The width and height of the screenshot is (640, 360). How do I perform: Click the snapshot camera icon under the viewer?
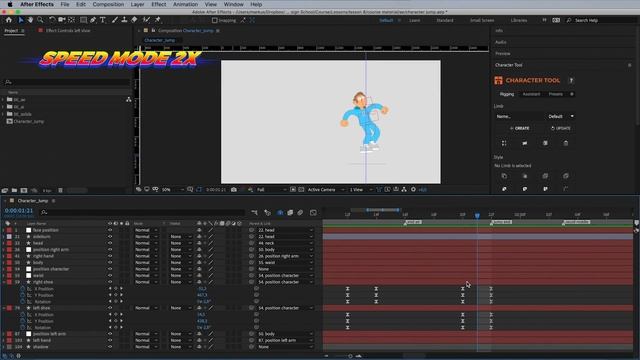click(233, 189)
